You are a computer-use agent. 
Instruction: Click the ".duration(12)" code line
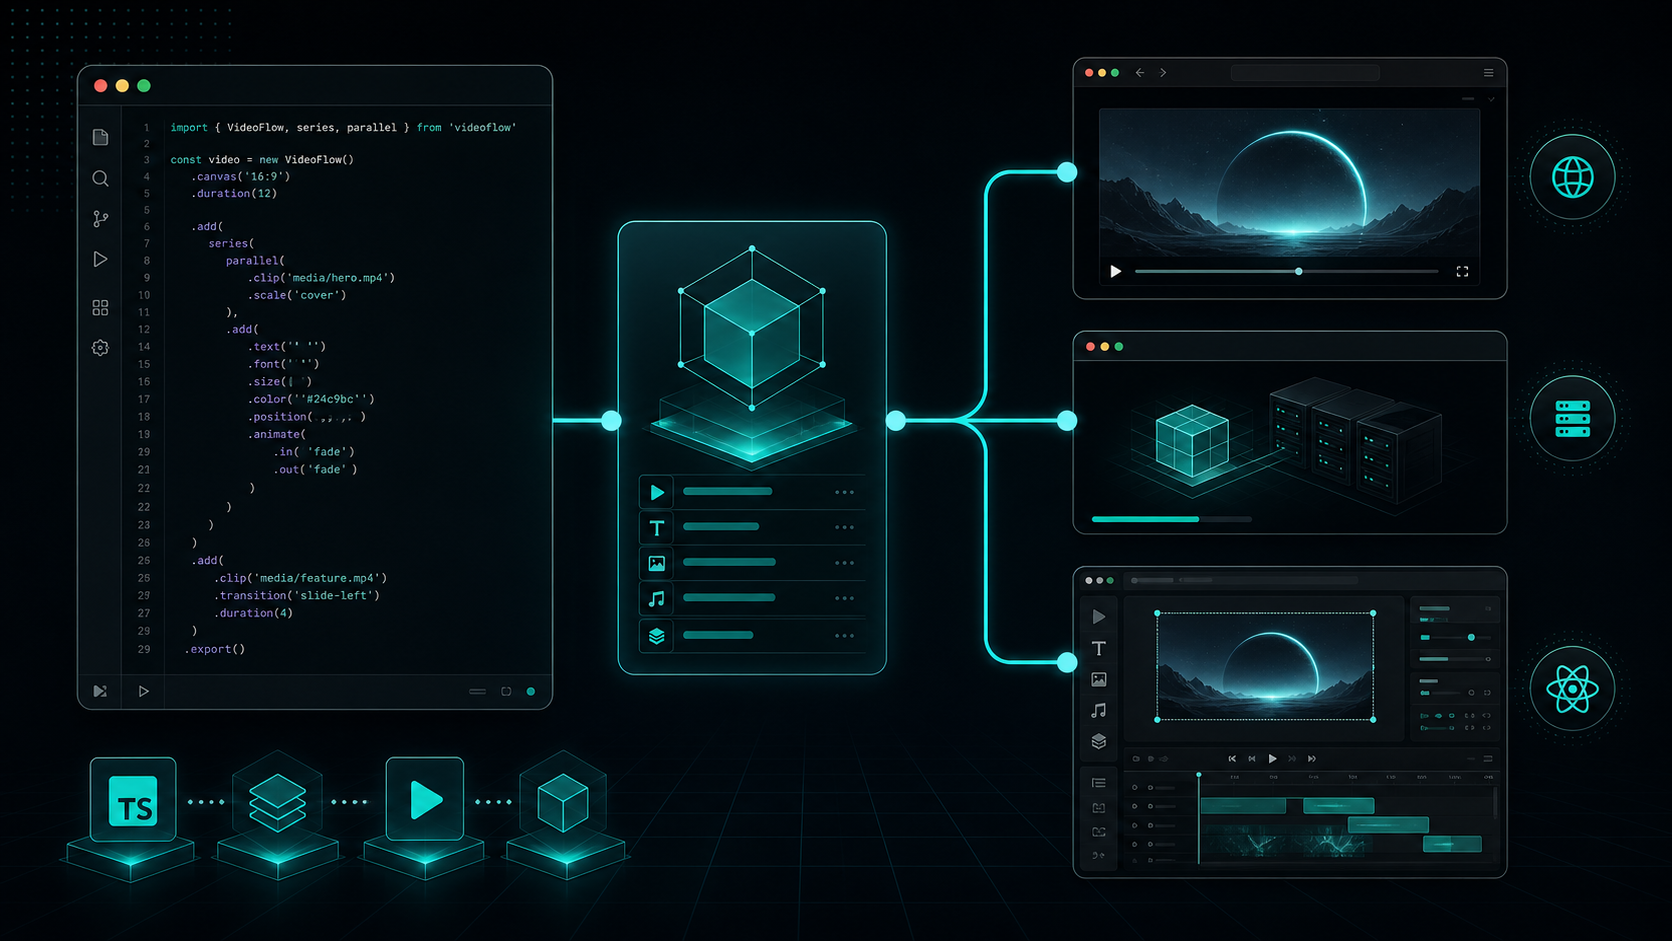point(234,194)
